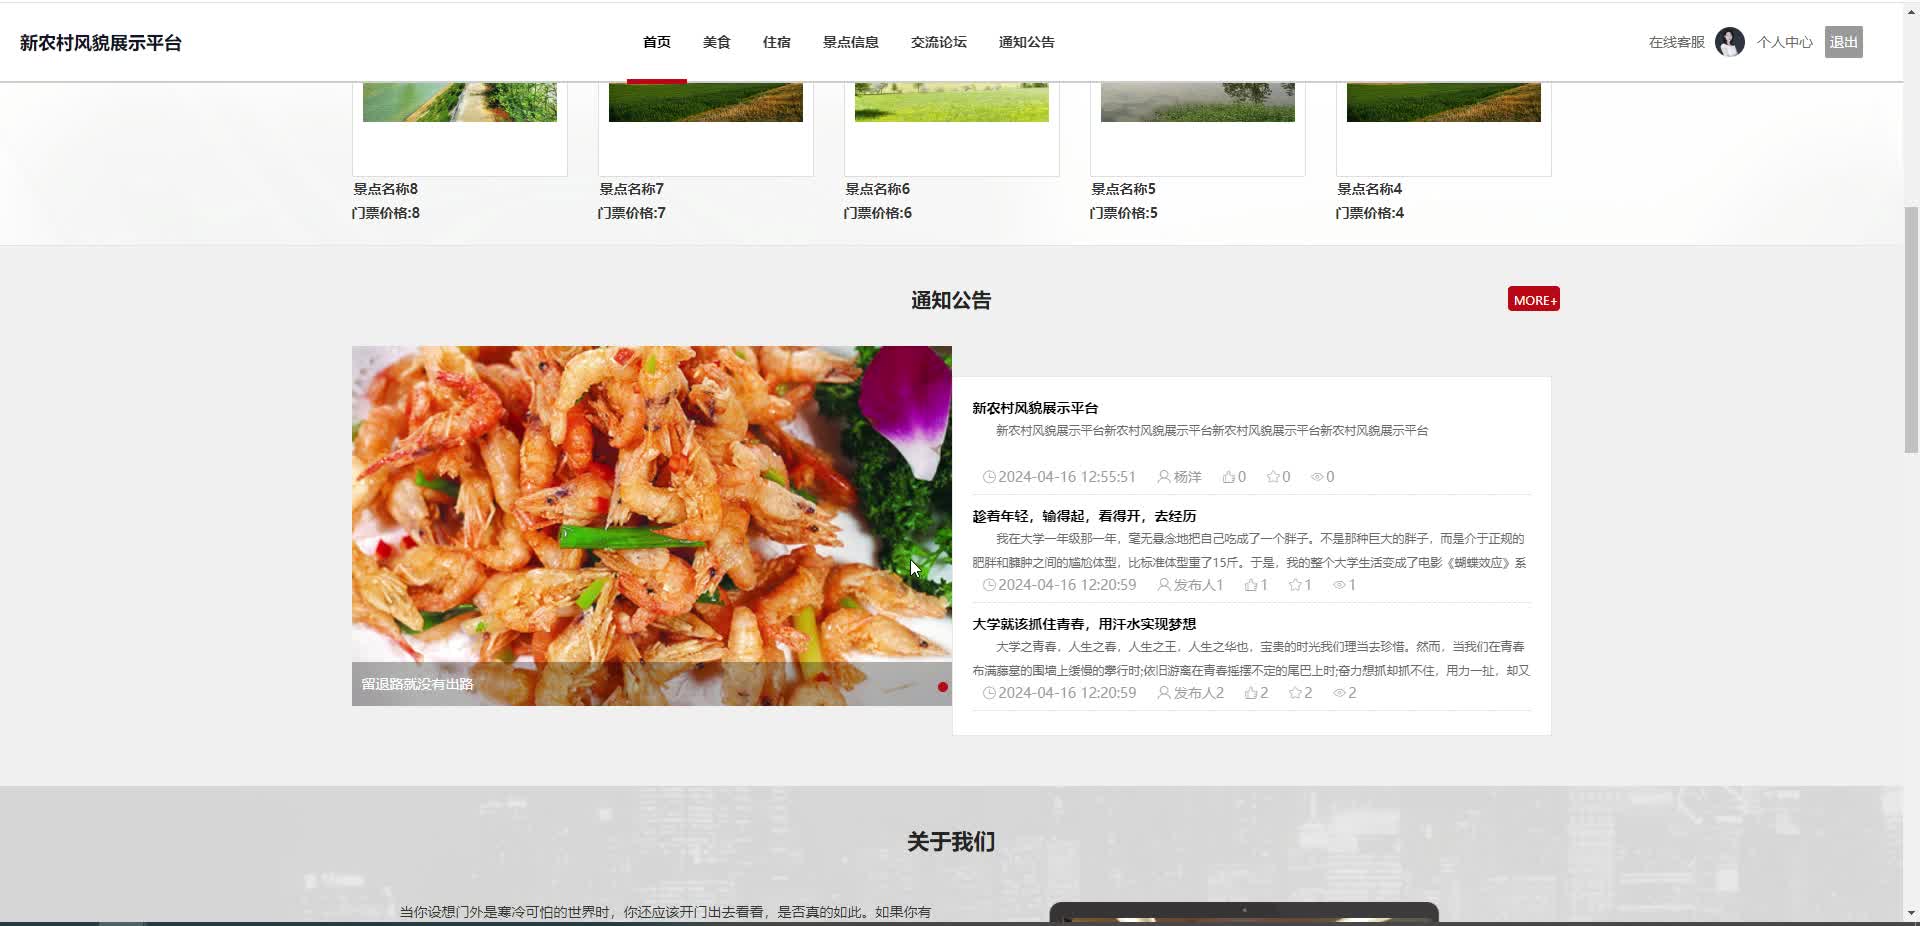Favorite the 大学就该抓住青春 notice with its star icon
The width and height of the screenshot is (1920, 926).
click(x=1295, y=693)
